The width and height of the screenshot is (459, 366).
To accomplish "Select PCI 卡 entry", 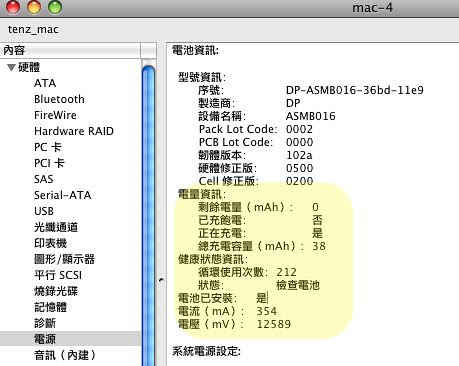I will coord(49,163).
